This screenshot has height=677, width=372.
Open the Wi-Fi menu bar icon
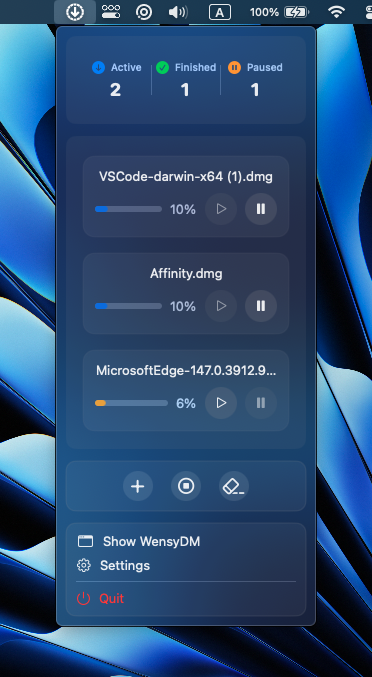coord(336,12)
